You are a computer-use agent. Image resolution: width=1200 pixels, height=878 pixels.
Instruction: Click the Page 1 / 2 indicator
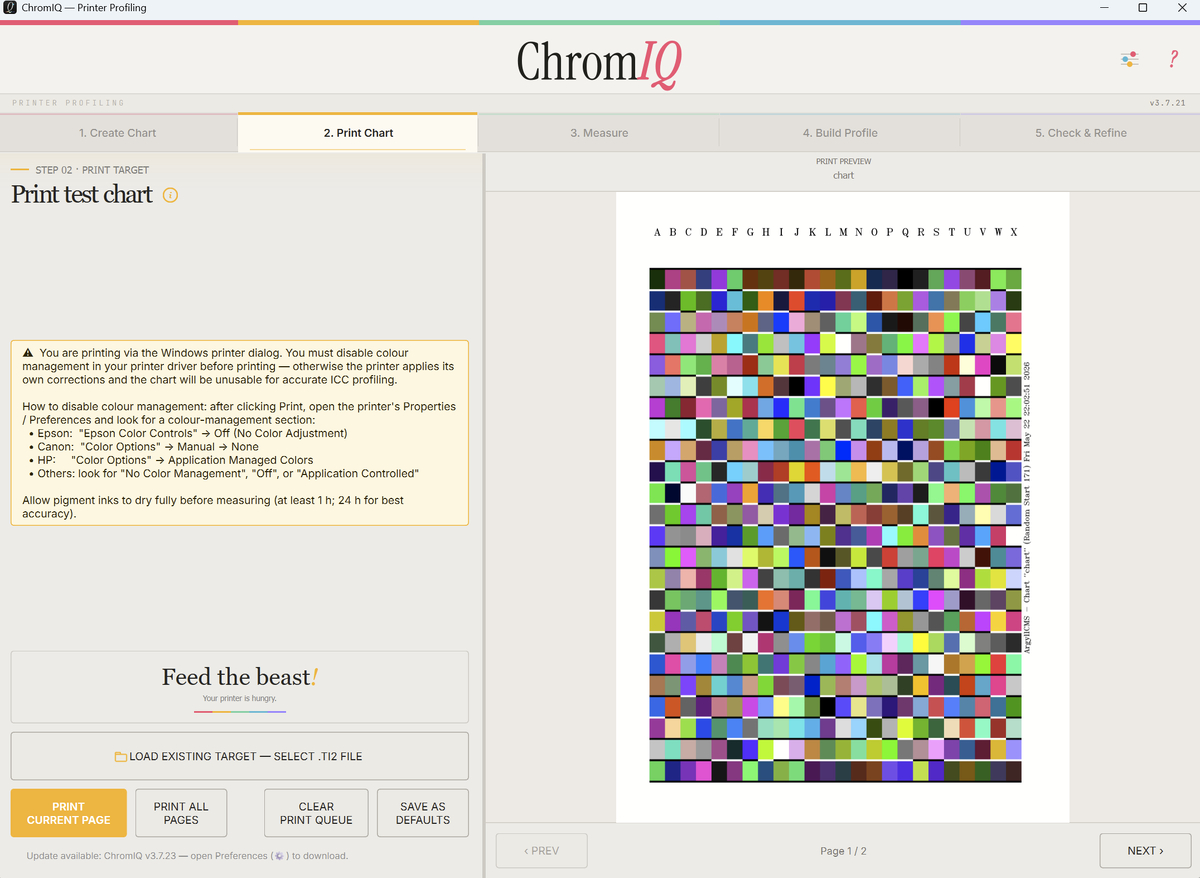pos(843,851)
